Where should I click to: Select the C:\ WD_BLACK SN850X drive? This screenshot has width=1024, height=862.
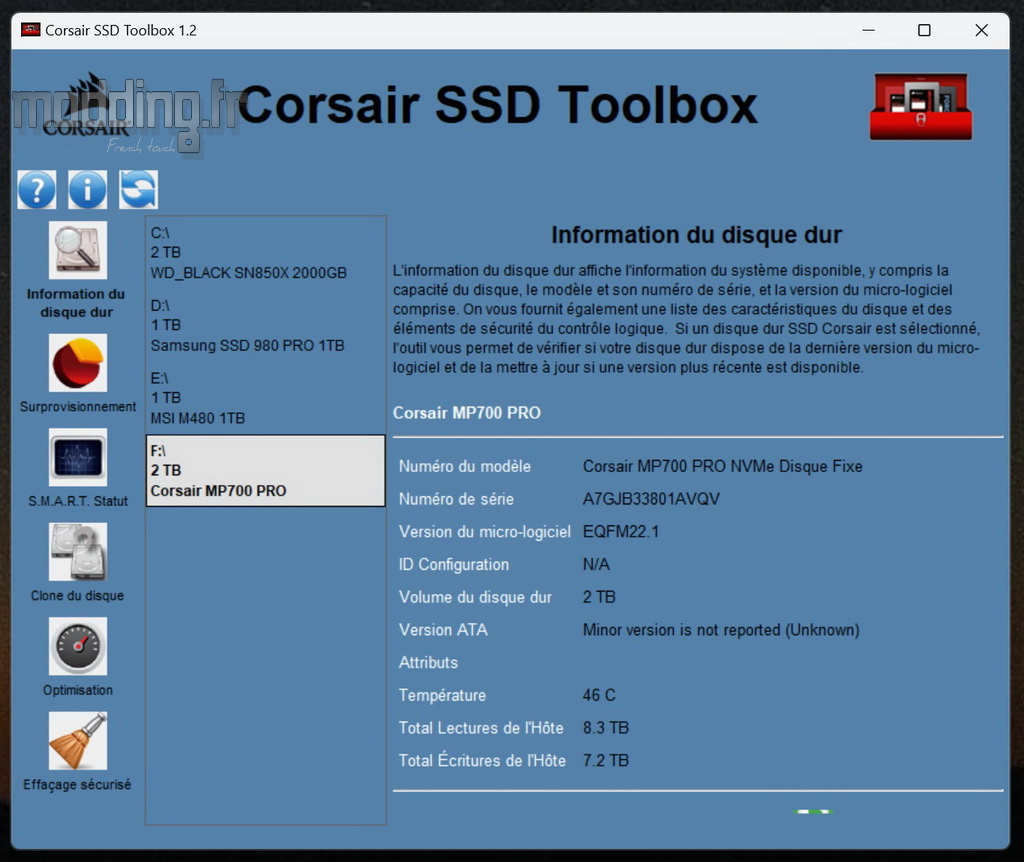click(x=266, y=253)
